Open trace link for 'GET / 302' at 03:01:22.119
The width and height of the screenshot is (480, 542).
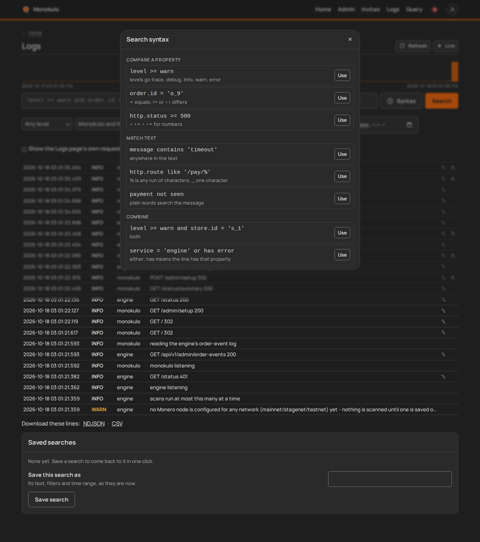(x=443, y=322)
